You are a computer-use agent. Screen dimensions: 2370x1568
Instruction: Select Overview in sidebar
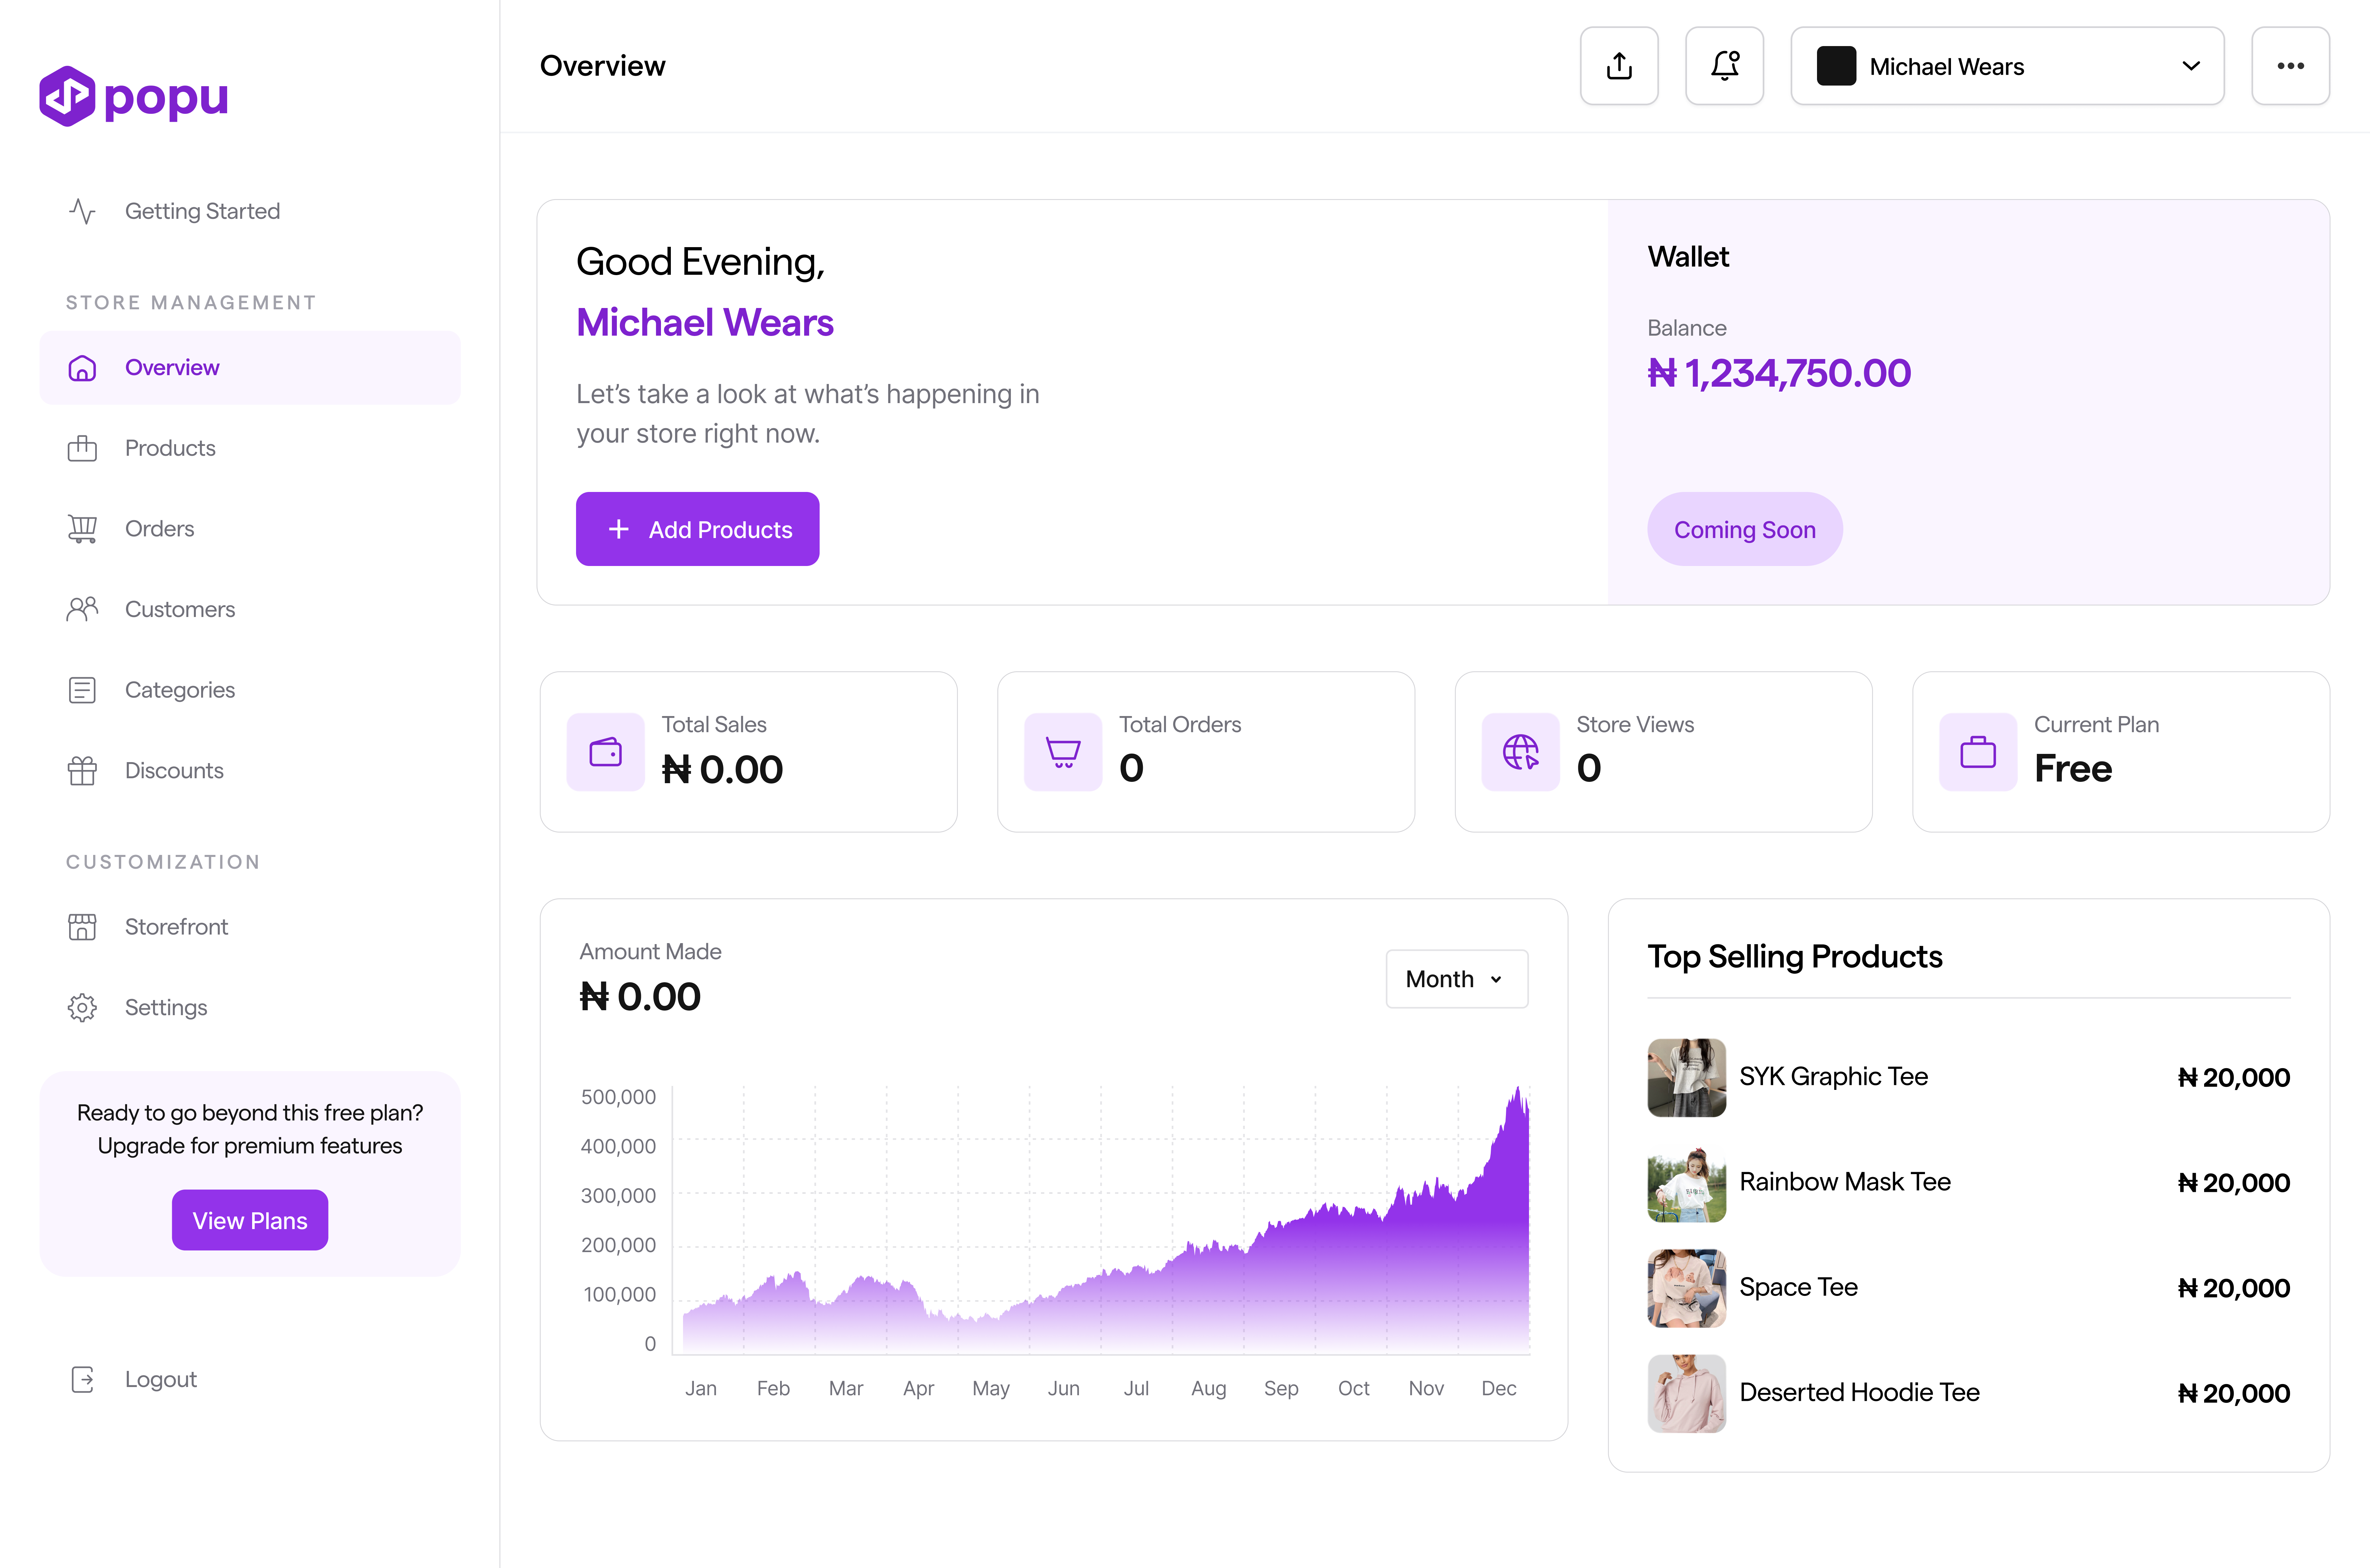coord(250,368)
